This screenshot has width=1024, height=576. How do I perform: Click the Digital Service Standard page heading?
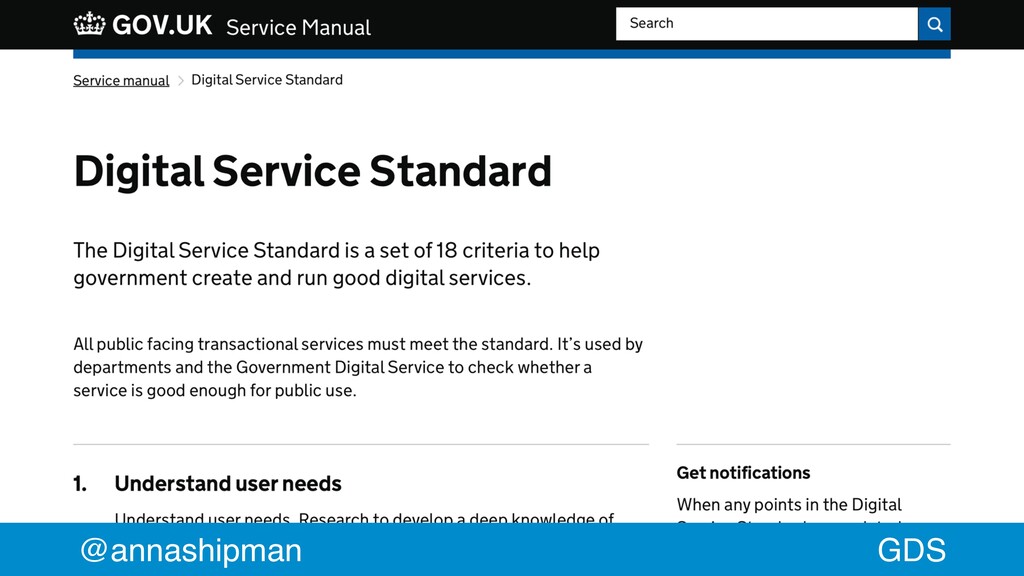[313, 171]
